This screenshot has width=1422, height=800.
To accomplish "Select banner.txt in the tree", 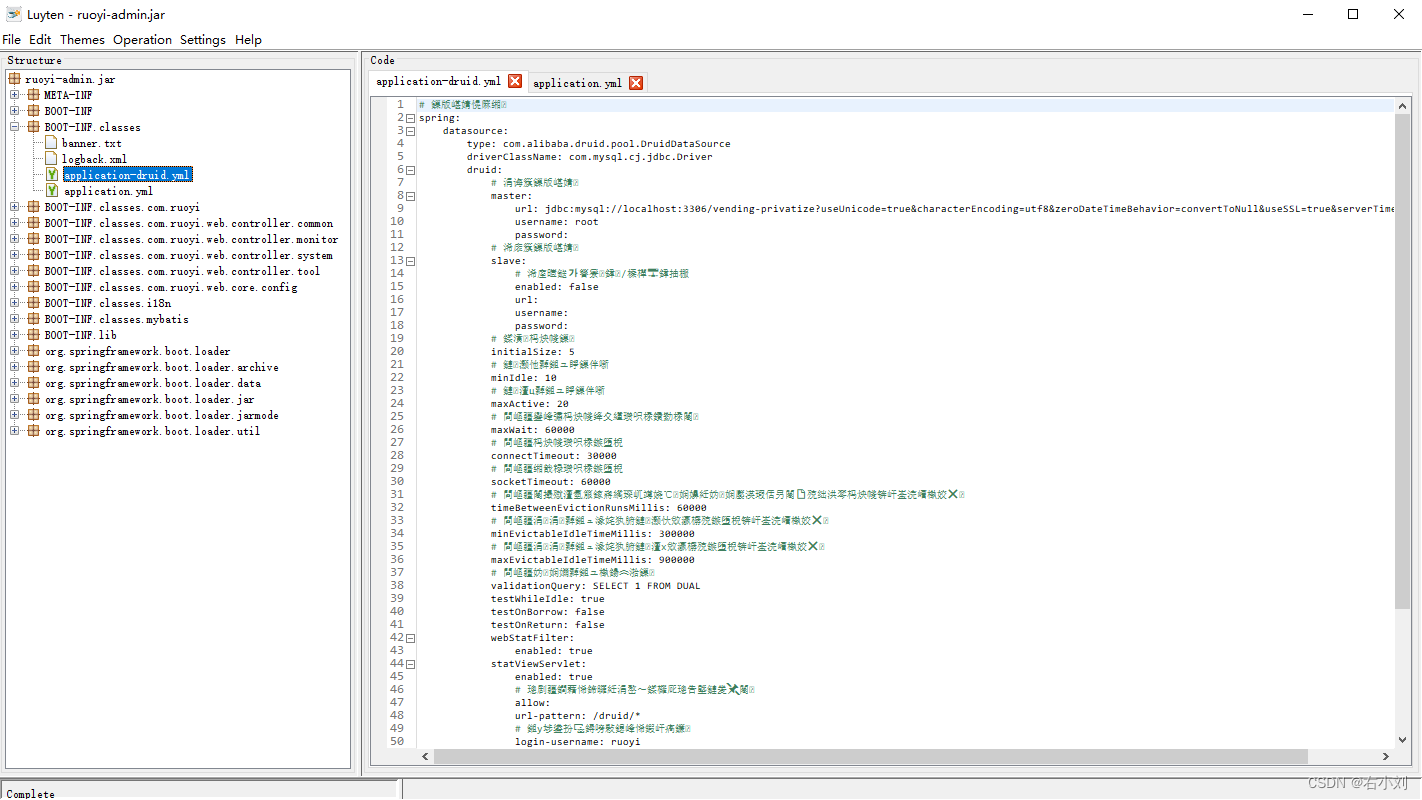I will [x=92, y=143].
